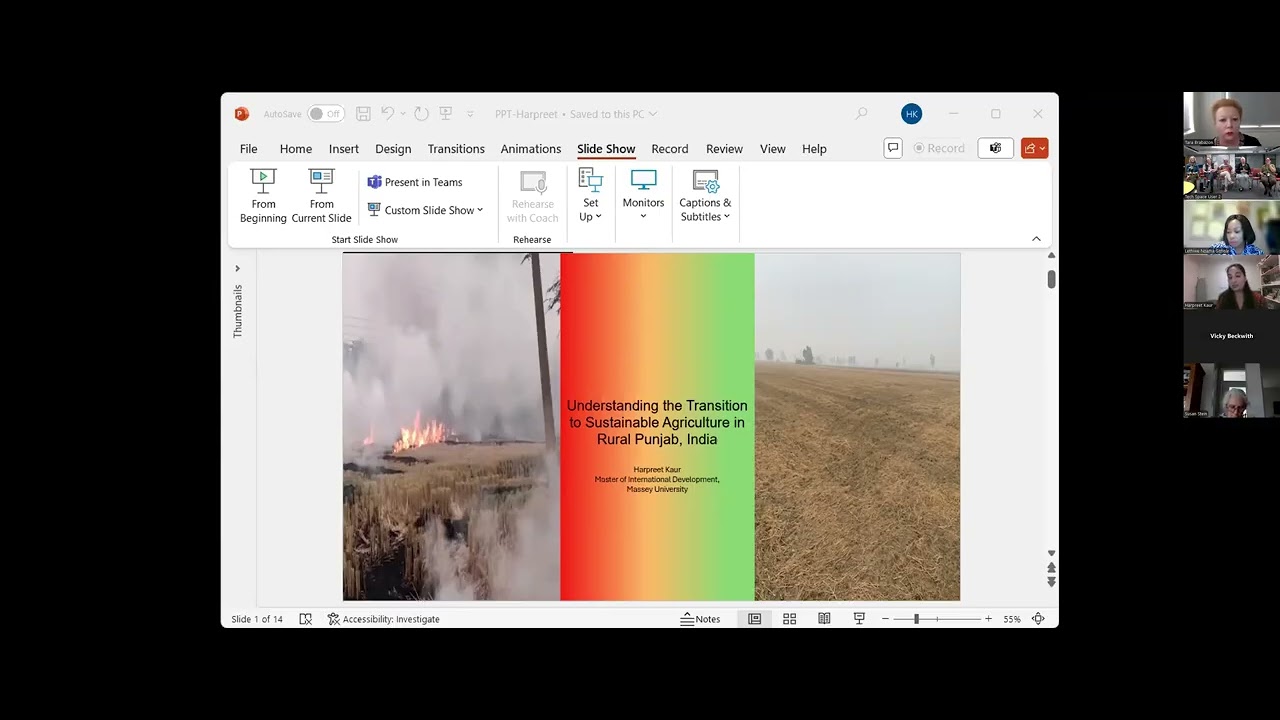Fit slide to current window icon

[x=1038, y=619]
